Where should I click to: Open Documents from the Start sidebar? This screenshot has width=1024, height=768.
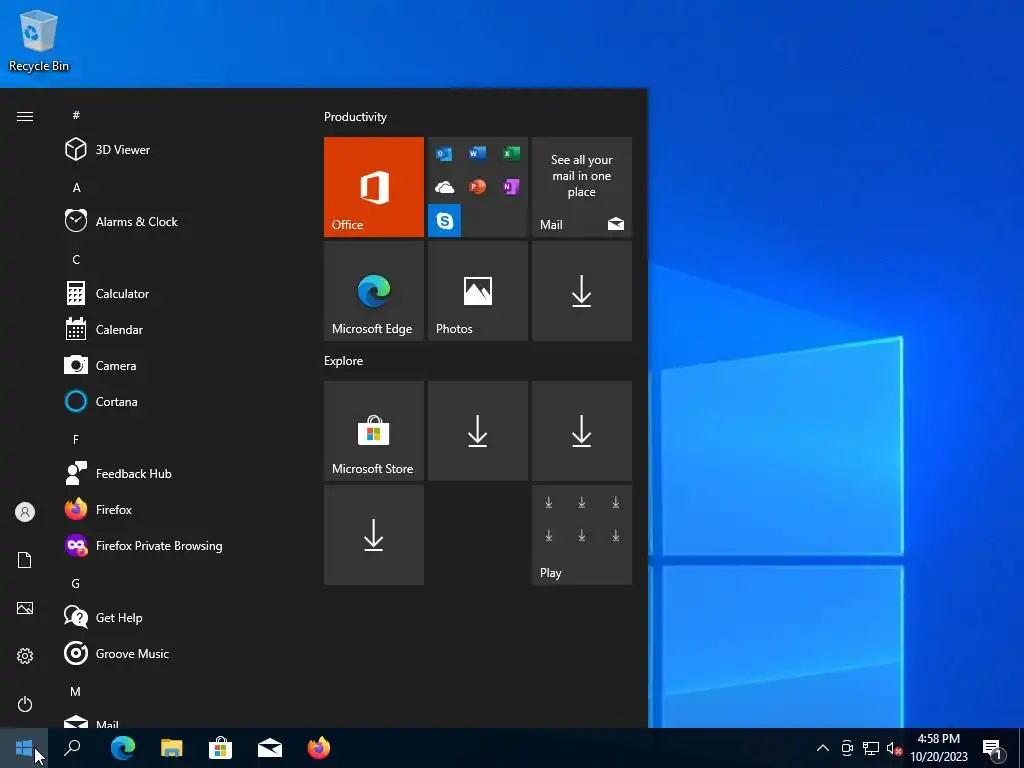[x=25, y=560]
